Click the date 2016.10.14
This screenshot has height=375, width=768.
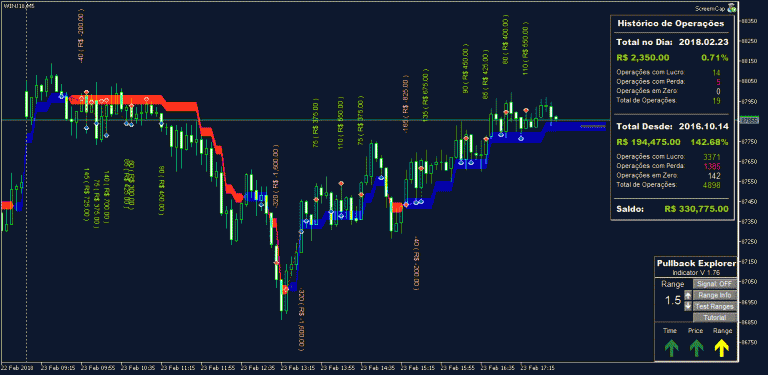point(704,126)
